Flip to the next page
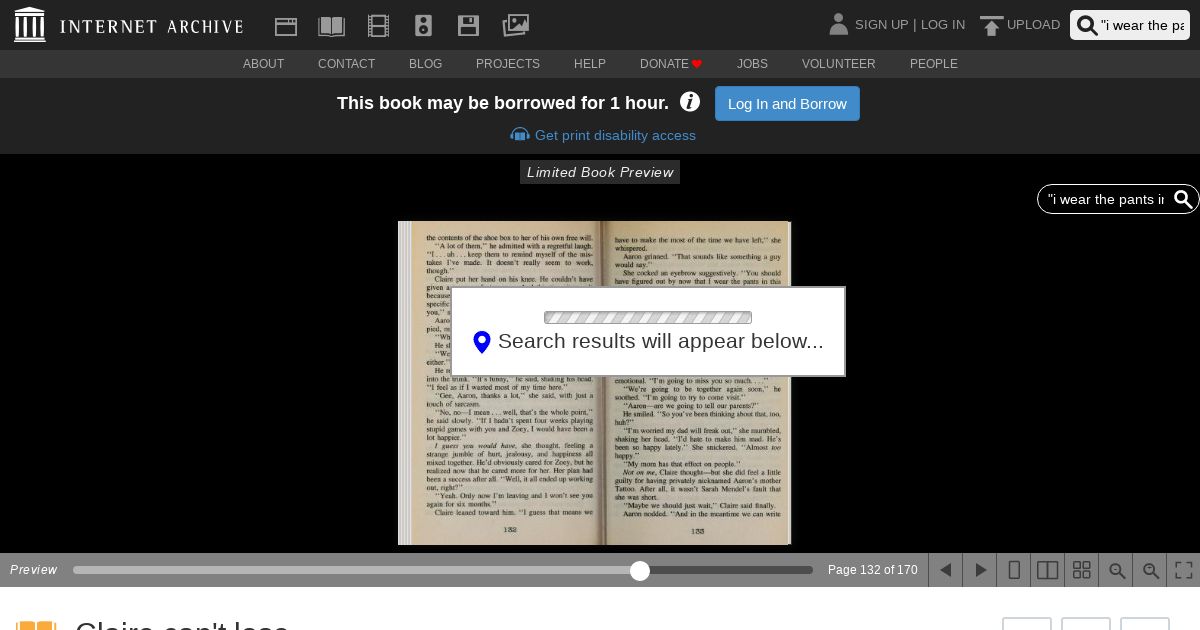Screen dimensions: 1200x630 pos(979,570)
